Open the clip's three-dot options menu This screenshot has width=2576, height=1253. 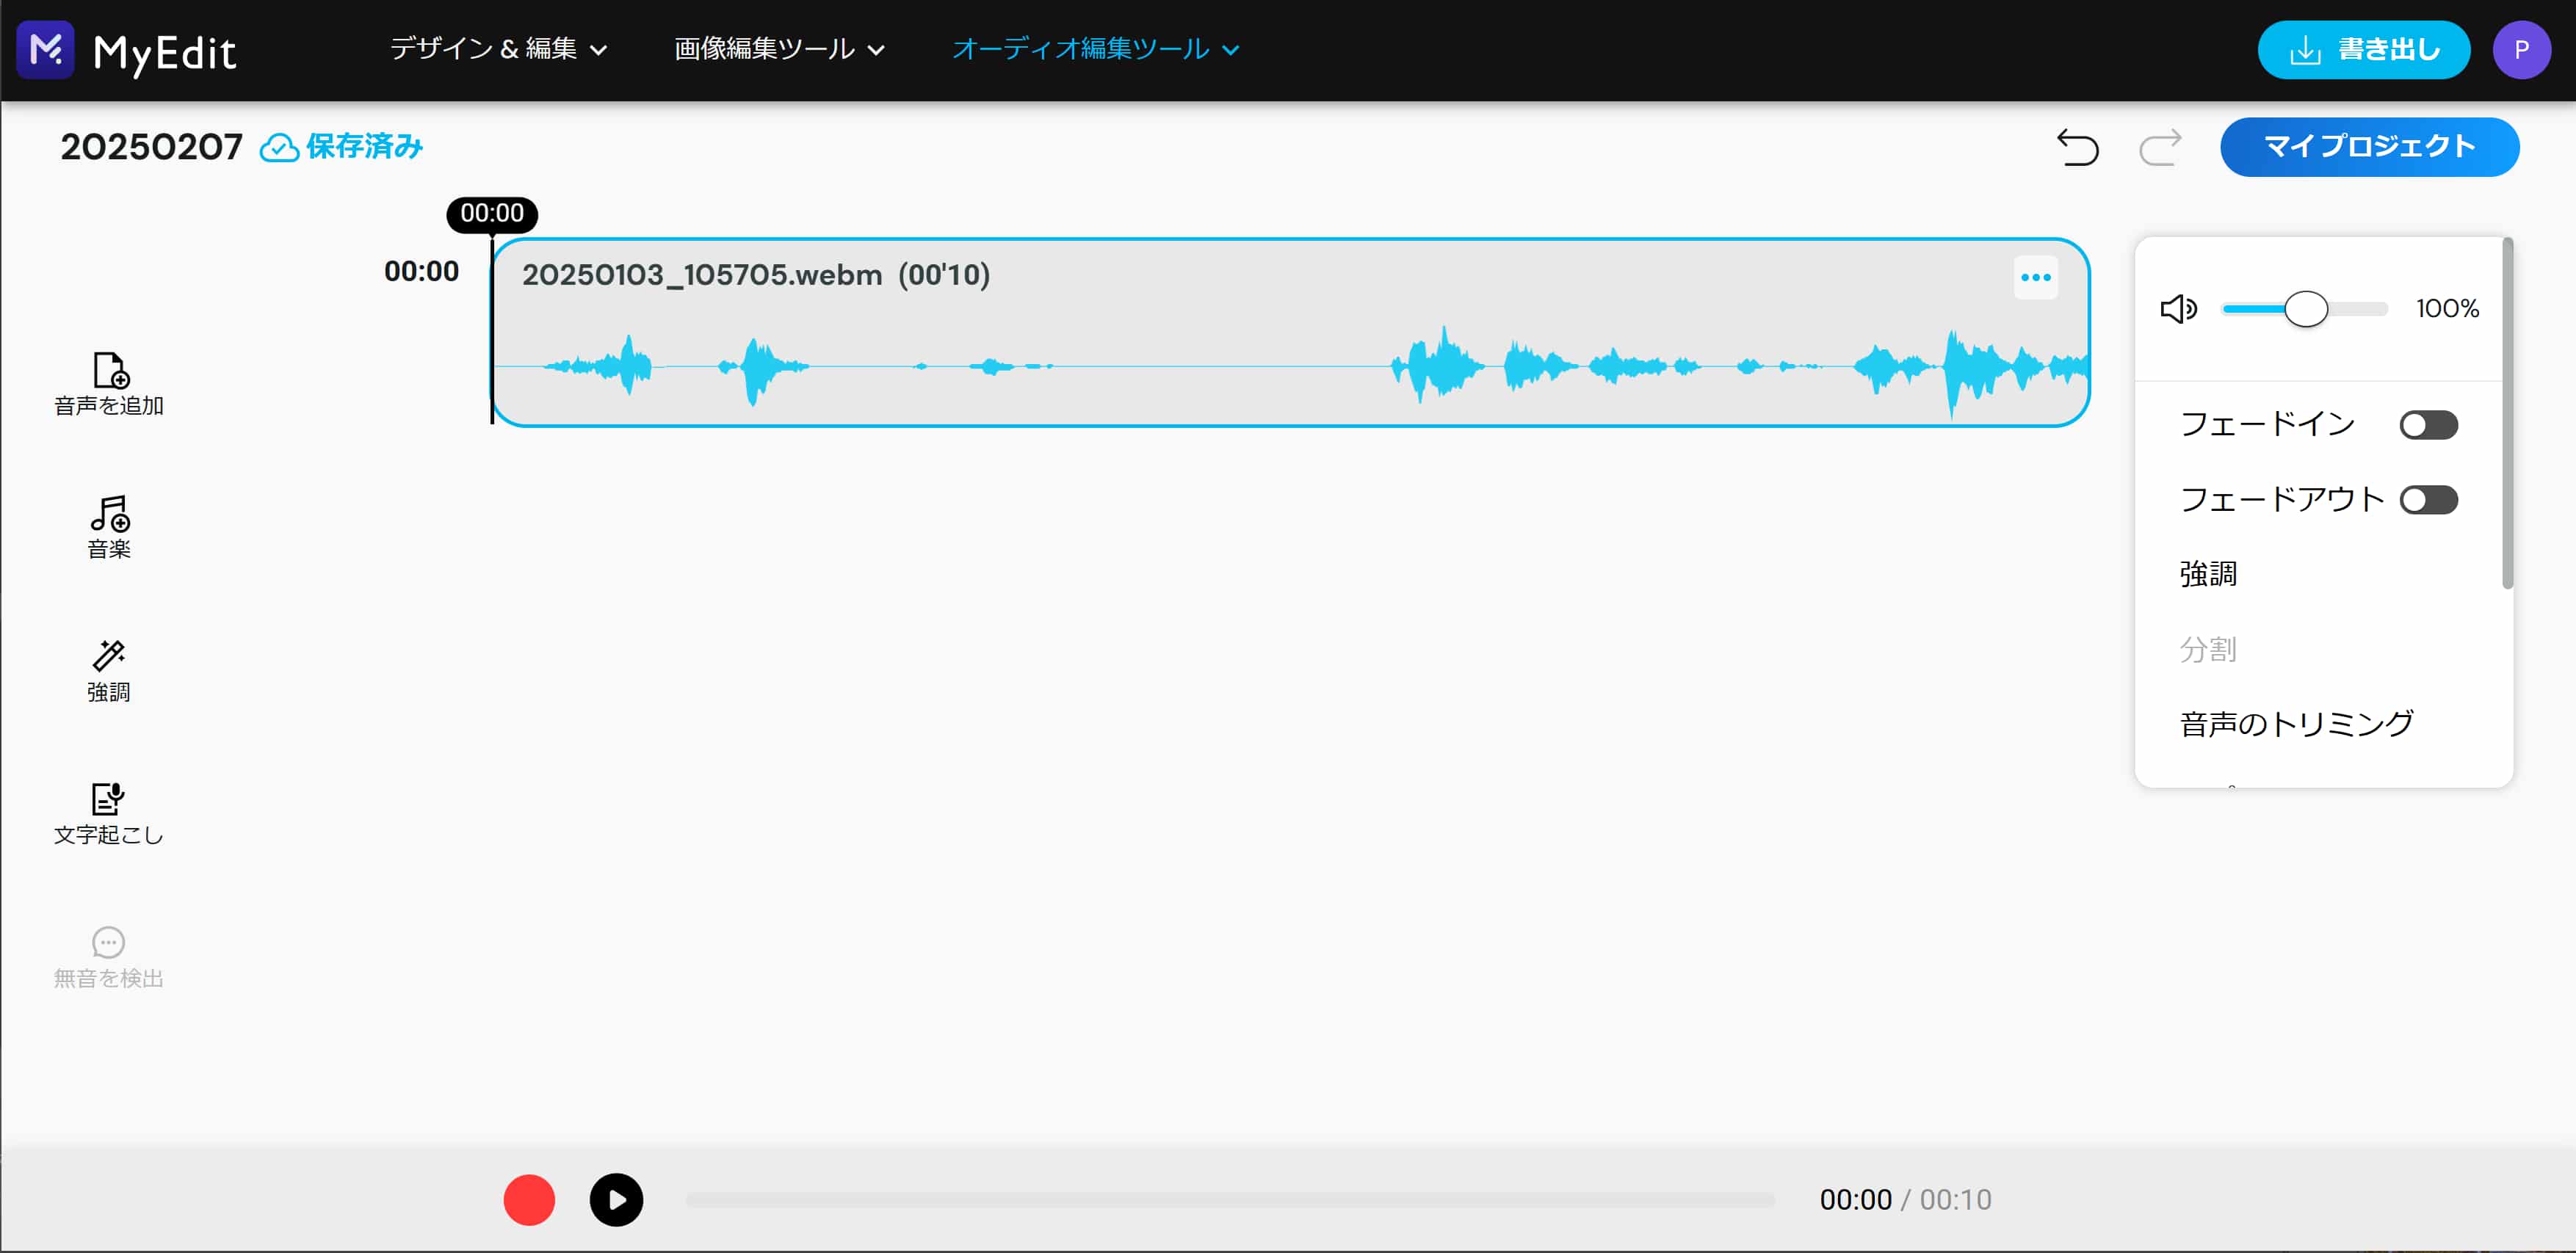click(2035, 278)
